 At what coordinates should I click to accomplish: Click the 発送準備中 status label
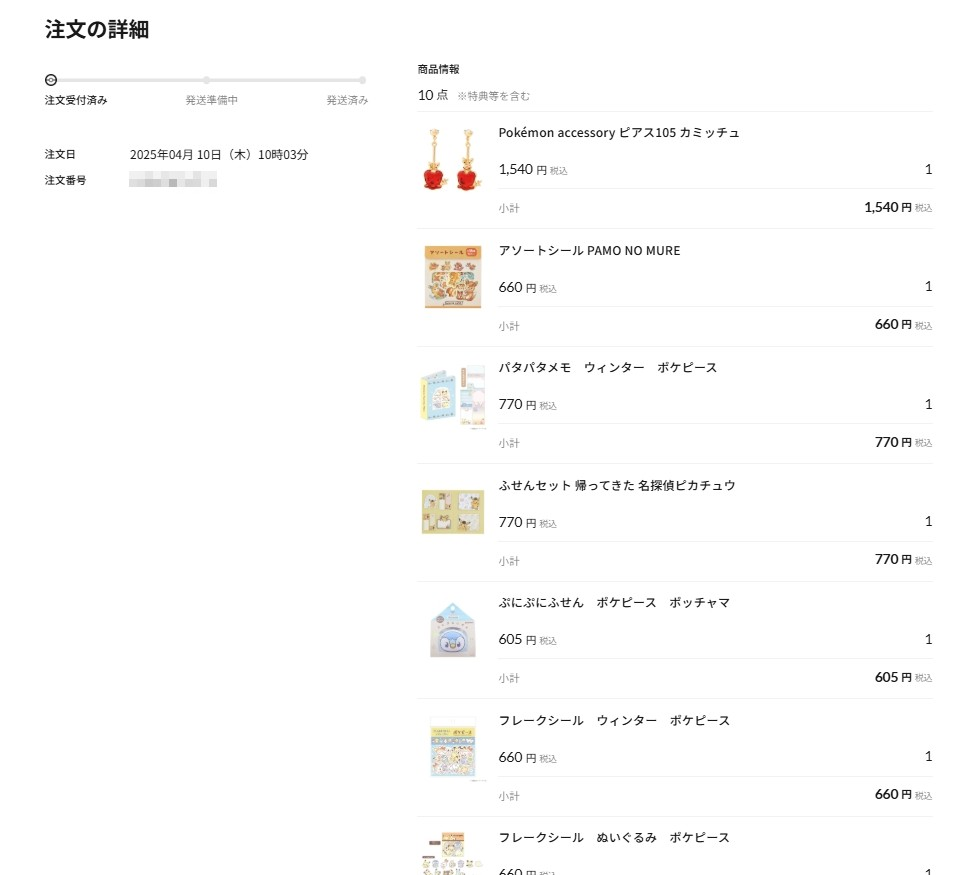tap(211, 100)
